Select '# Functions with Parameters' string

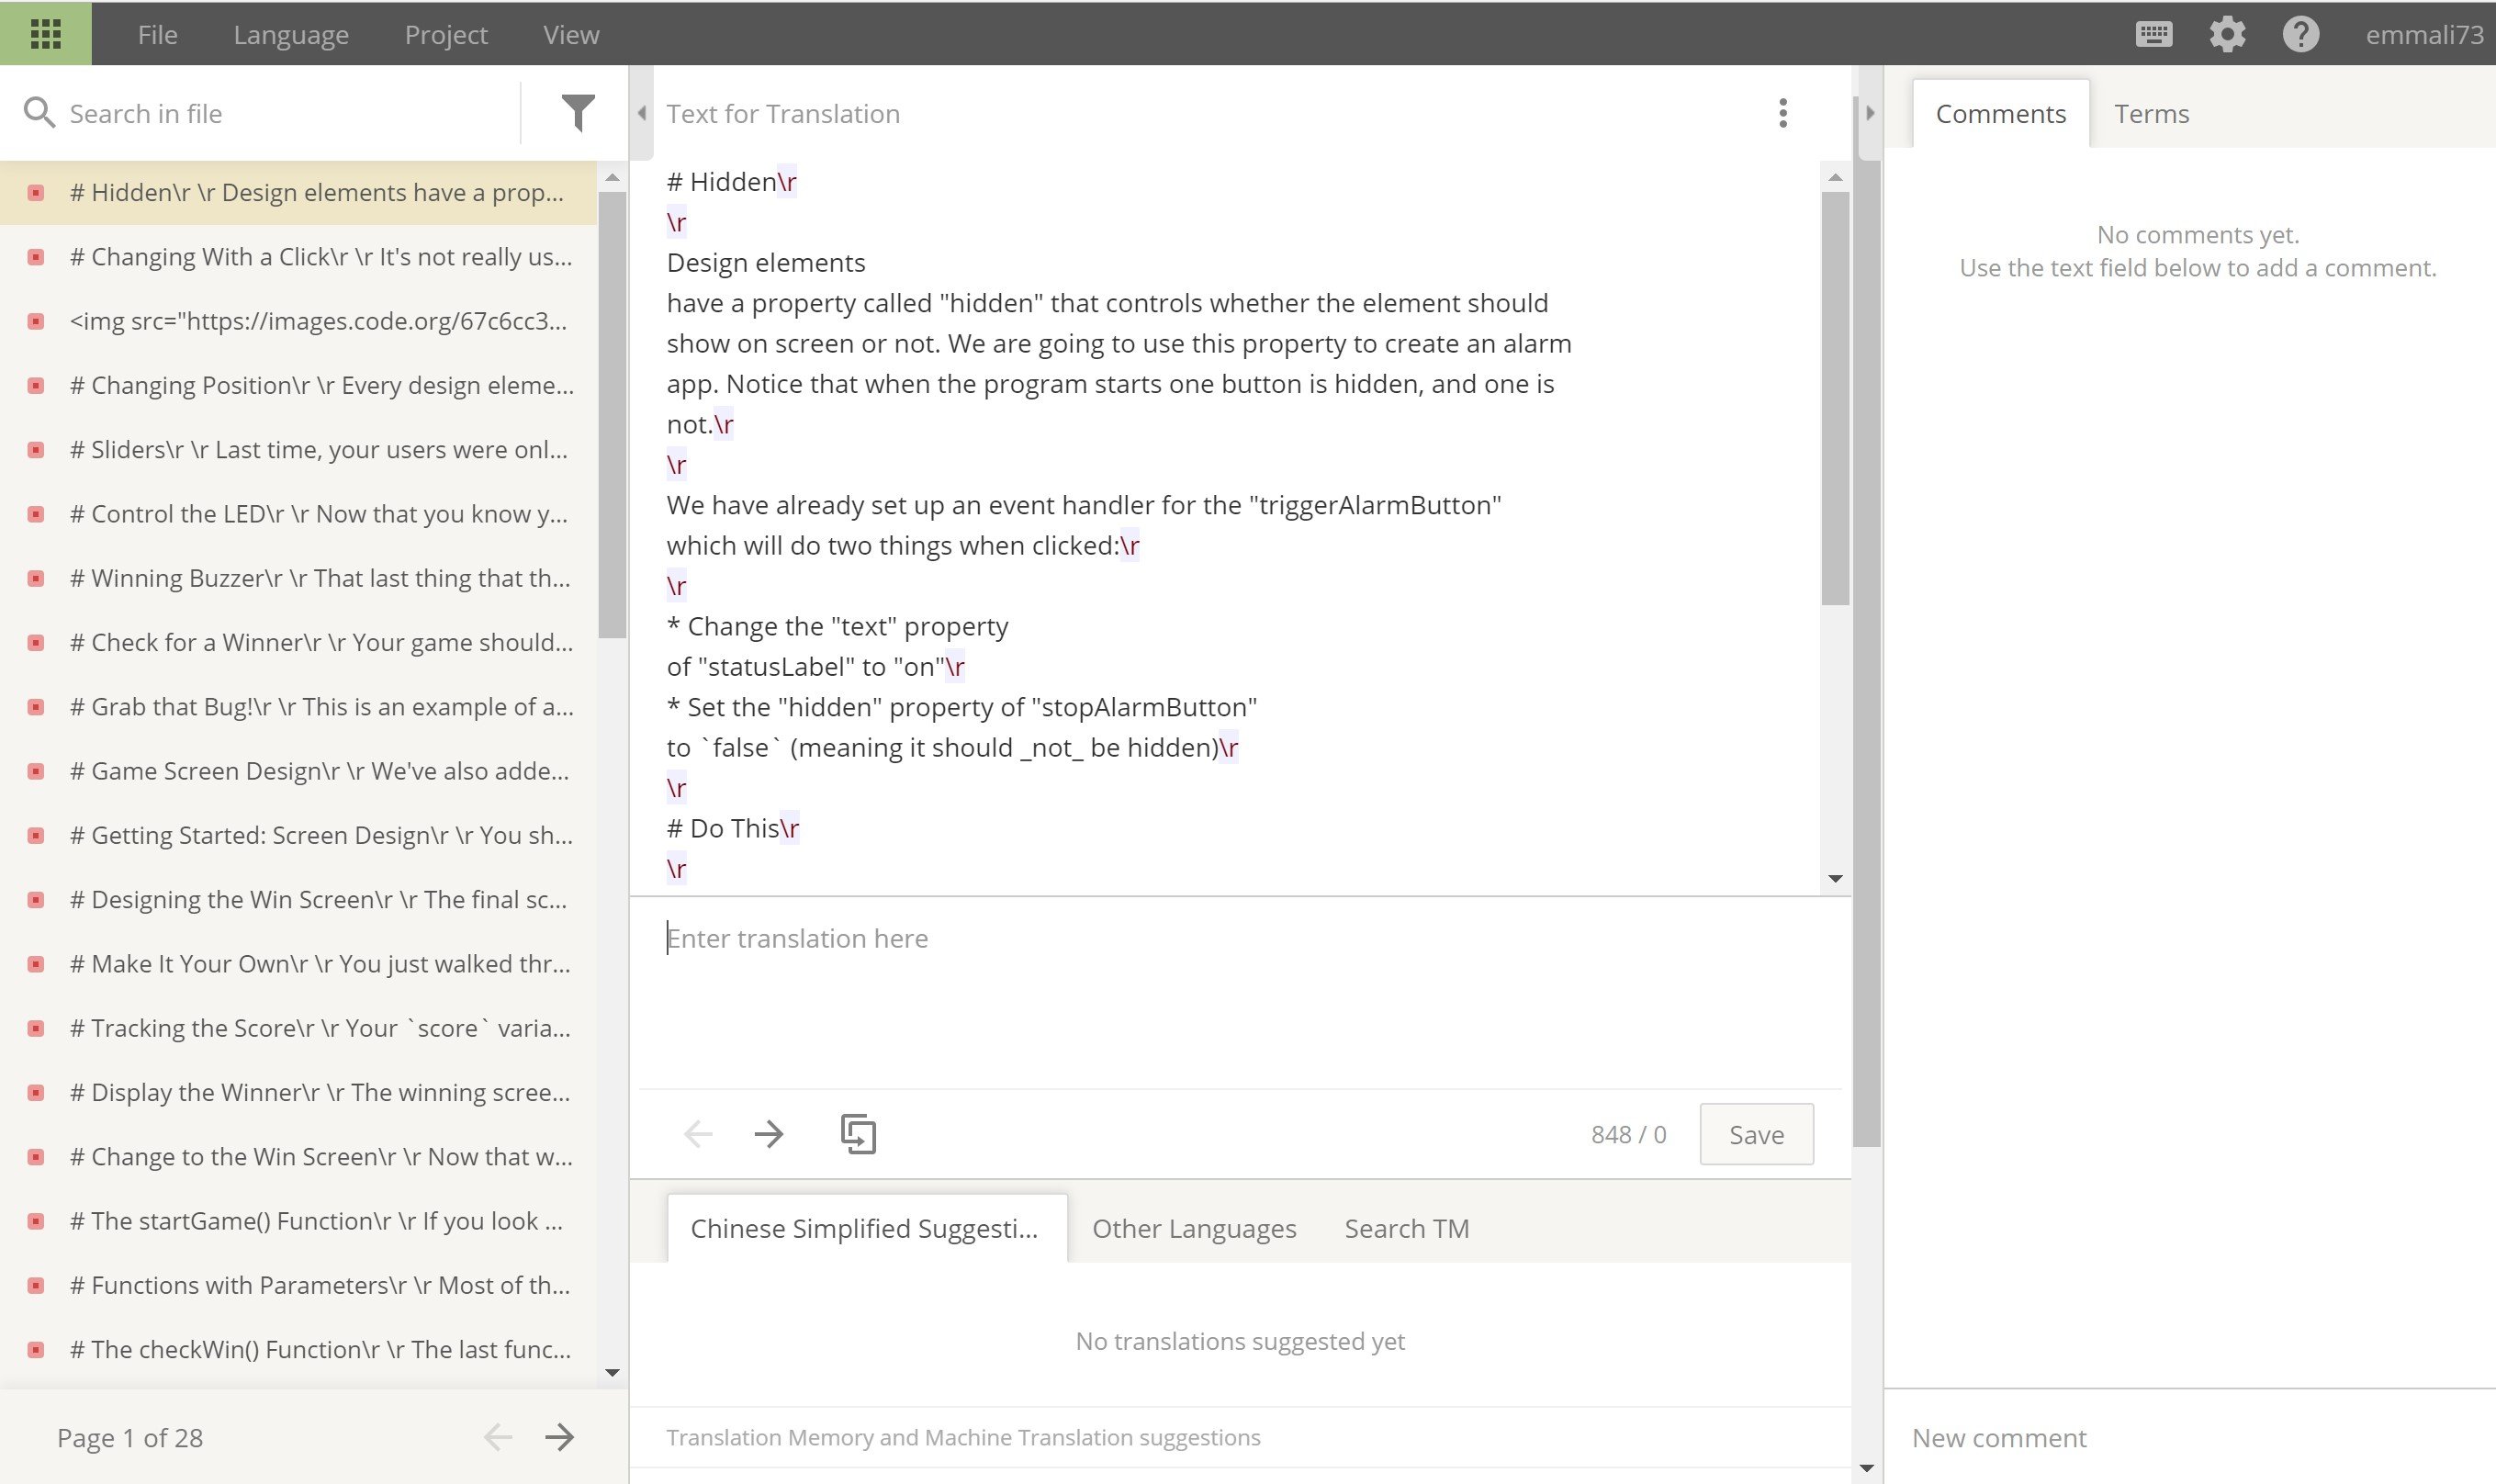pos(298,1285)
